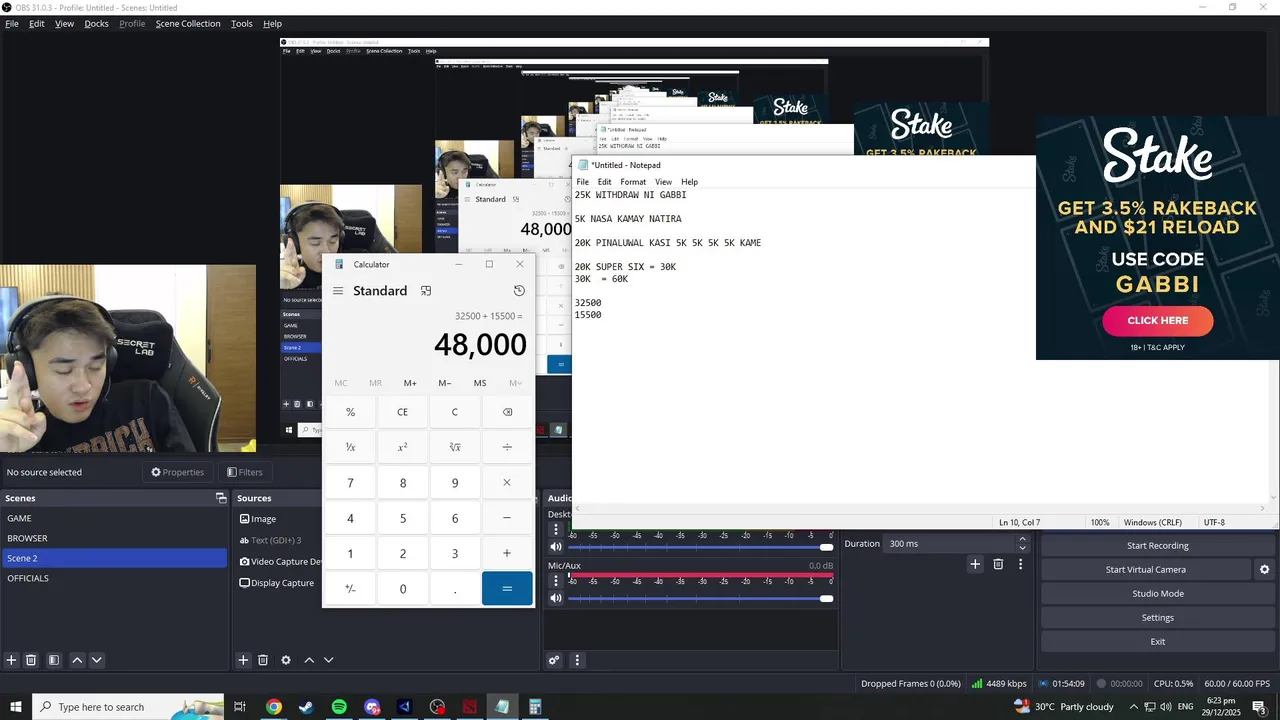1280x720 pixels.
Task: Select the OFFICIALS scene
Action: (x=114, y=578)
